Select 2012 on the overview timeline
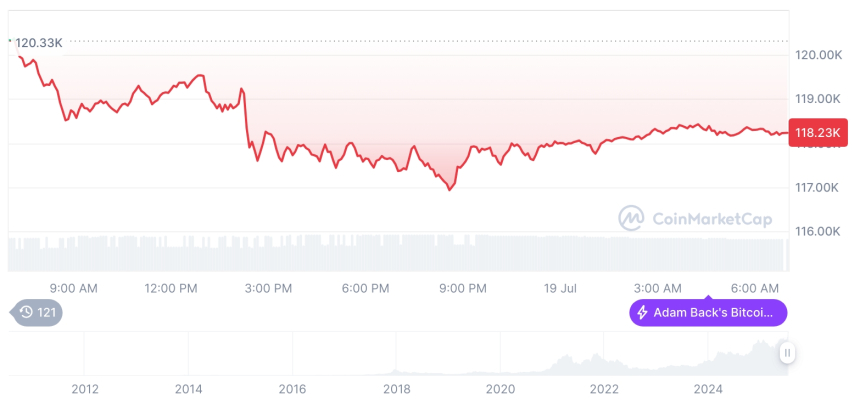Screen dimensions: 860x401 click(x=85, y=389)
